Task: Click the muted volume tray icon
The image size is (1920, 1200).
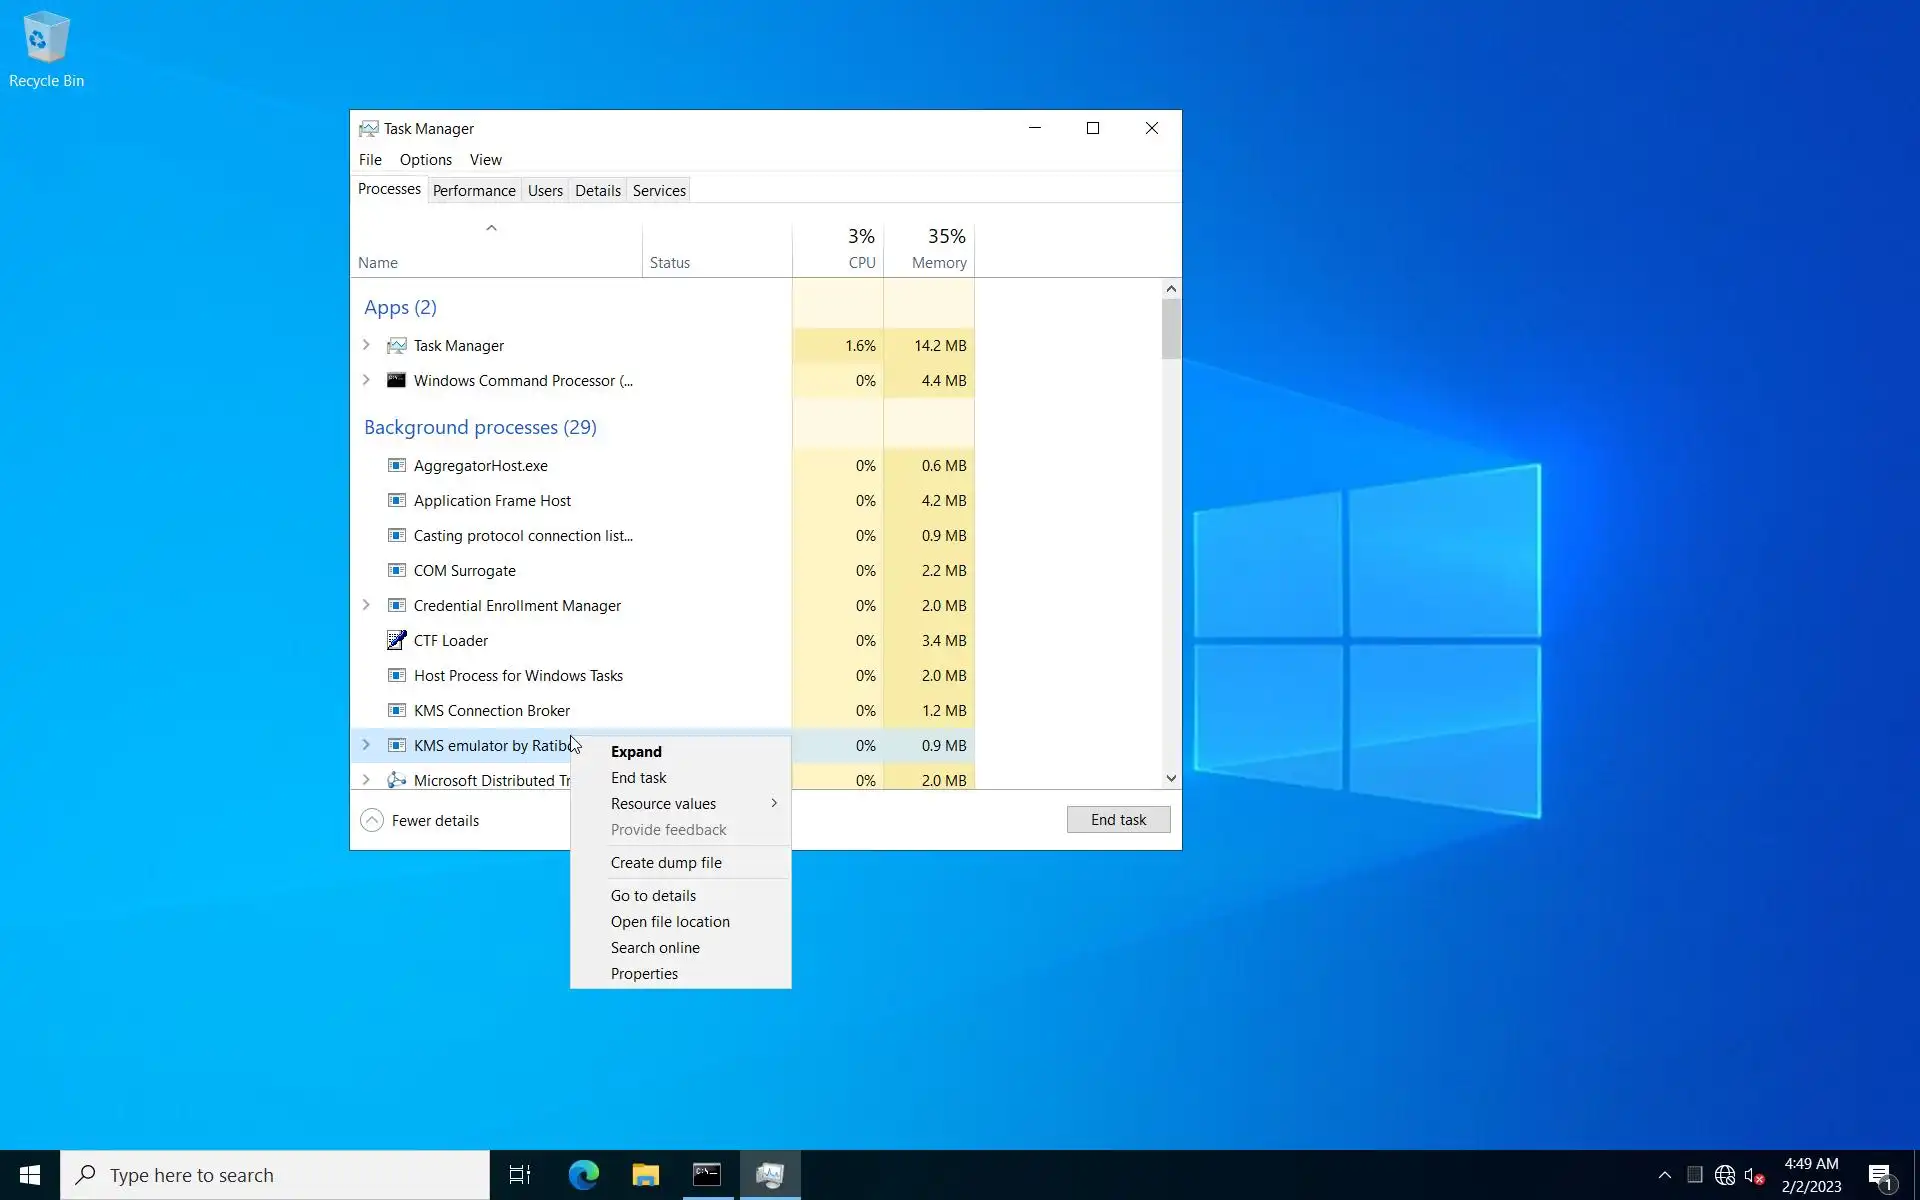Action: coord(1753,1175)
